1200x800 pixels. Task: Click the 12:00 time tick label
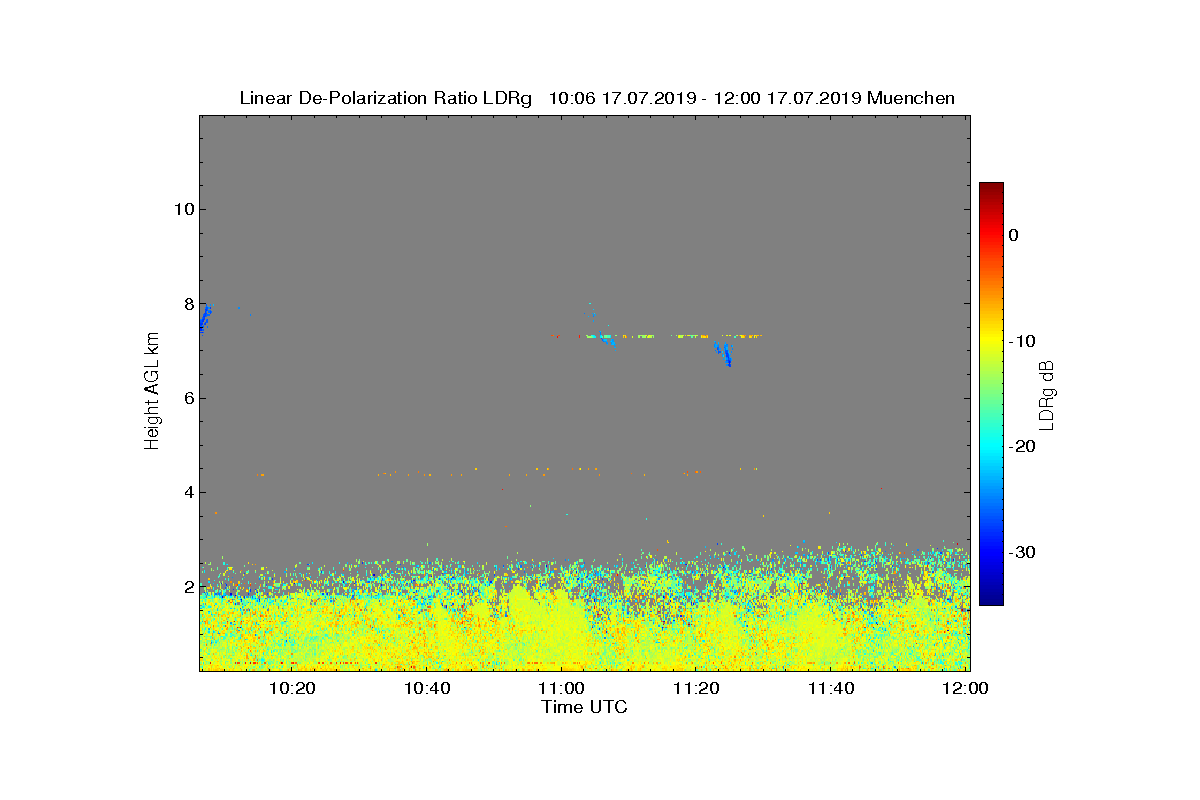tap(965, 688)
